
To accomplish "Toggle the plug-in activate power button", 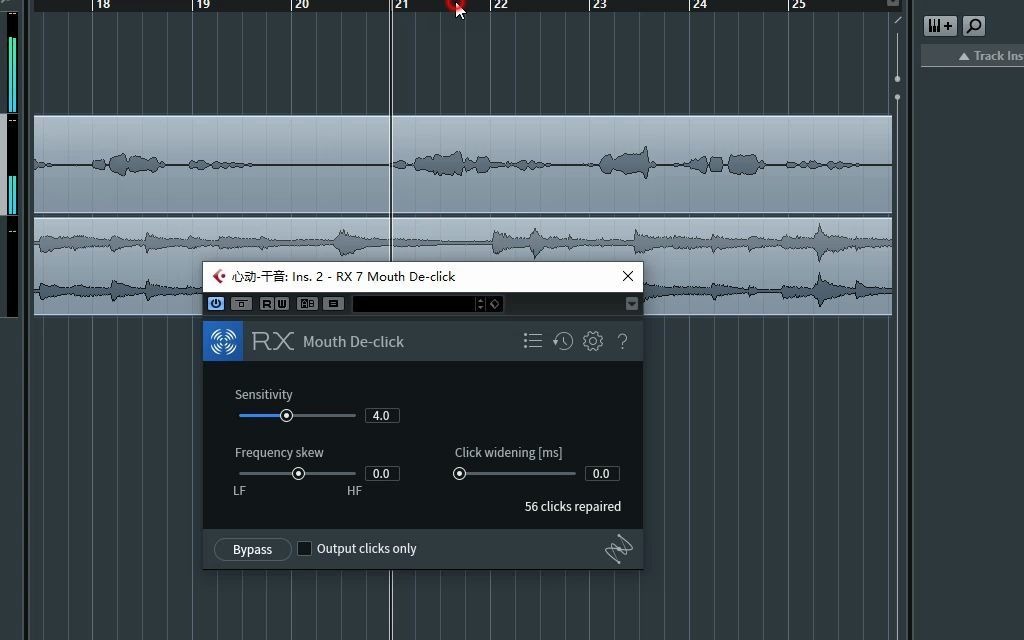I will 216,304.
